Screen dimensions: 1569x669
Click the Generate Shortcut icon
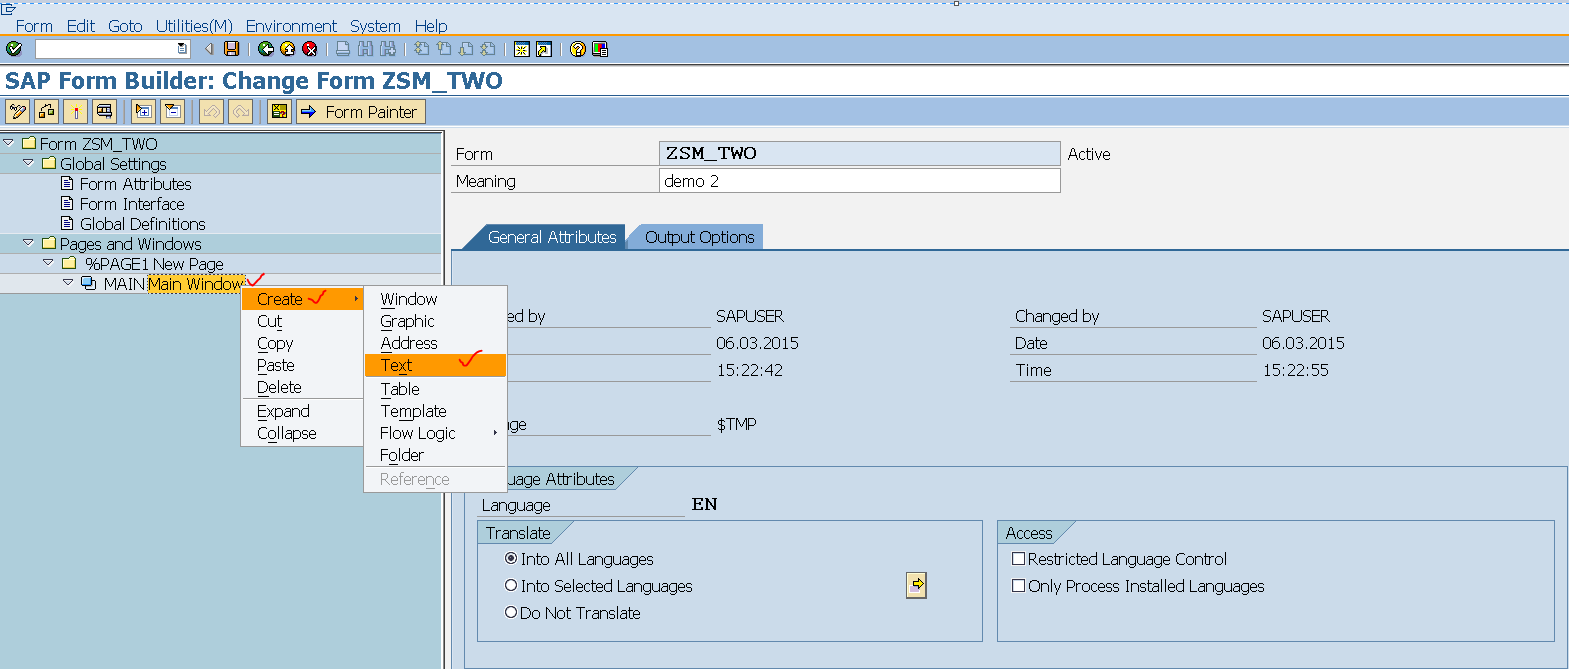(544, 49)
